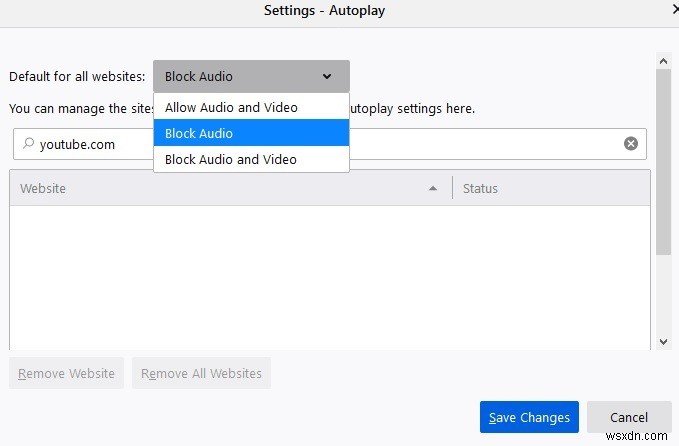The image size is (679, 446).
Task: Click the scrollbar down arrow
Action: [662, 341]
